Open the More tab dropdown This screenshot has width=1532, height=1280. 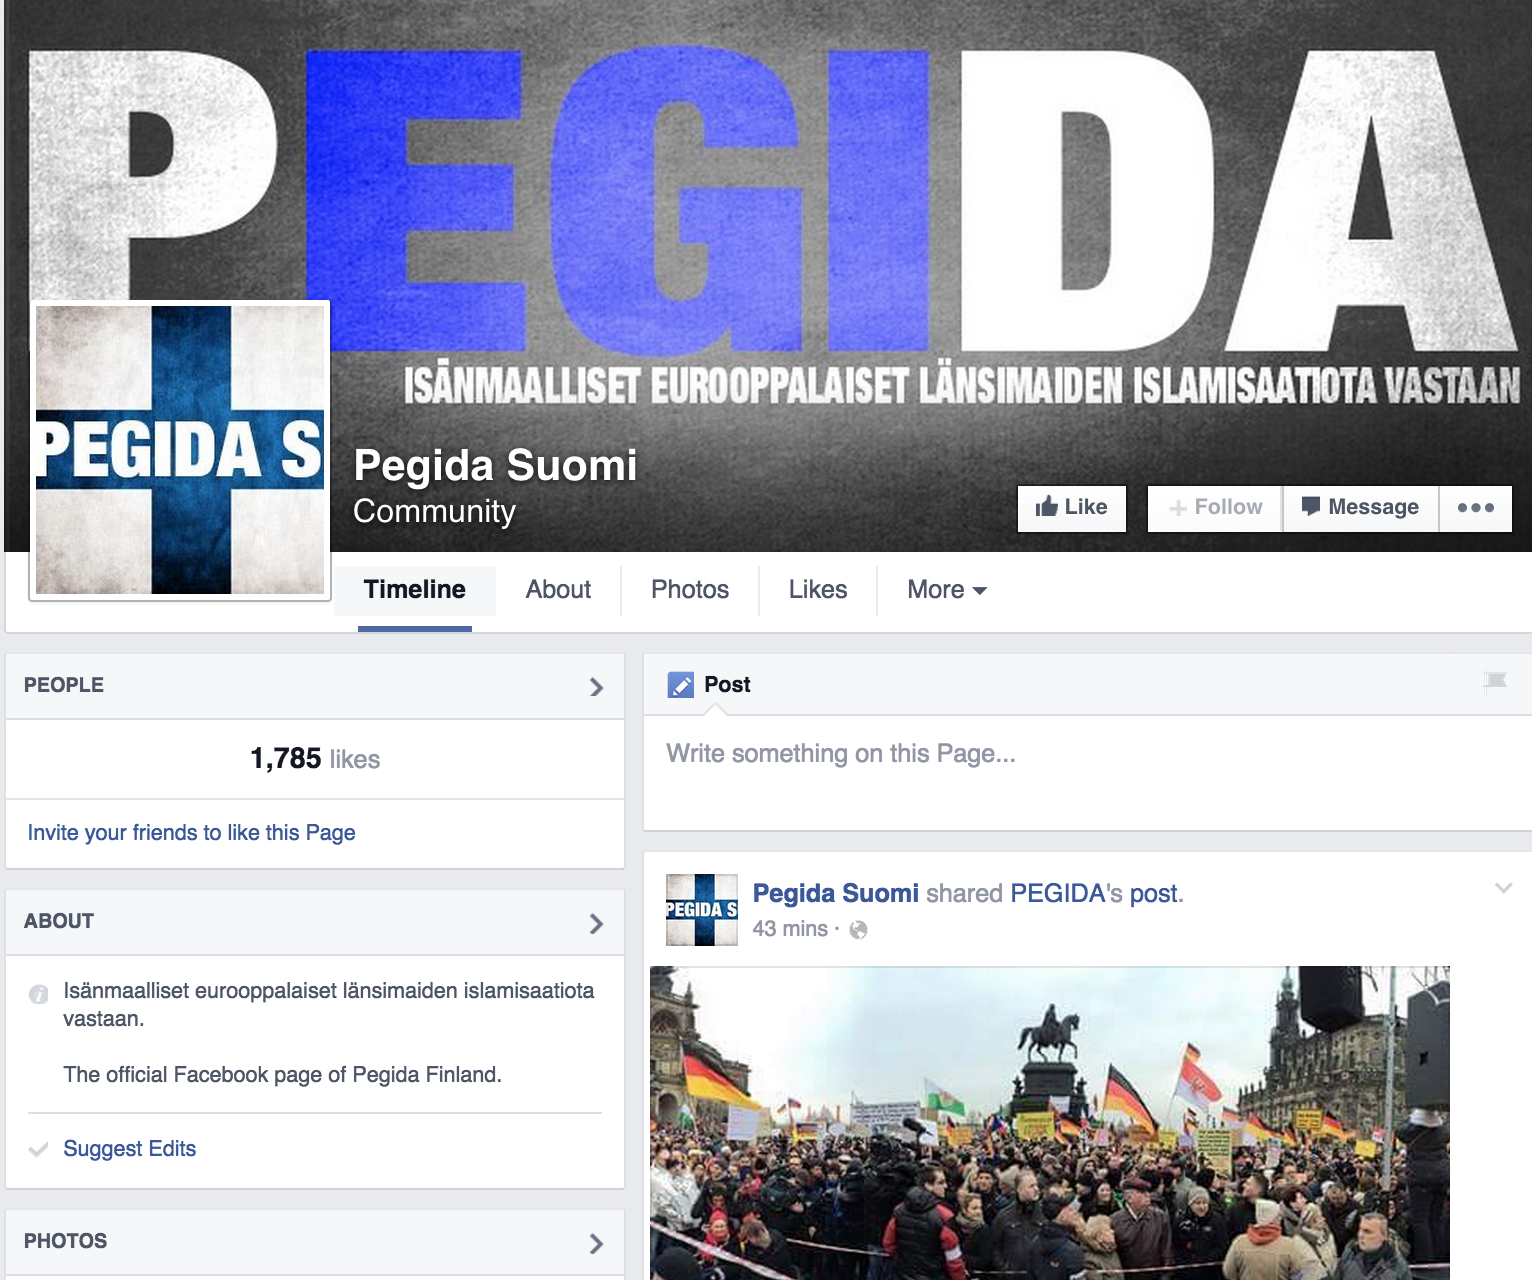[947, 590]
